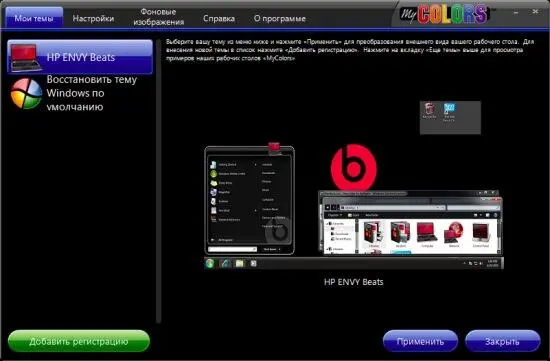This screenshot has width=550, height=361.
Task: Click the desktop icons thumbnail in the preview
Action: tap(450, 118)
